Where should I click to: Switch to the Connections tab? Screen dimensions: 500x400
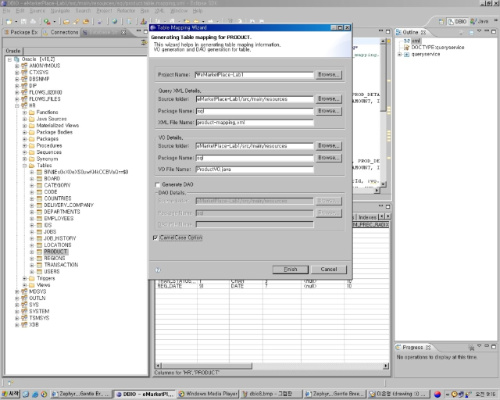click(x=61, y=32)
